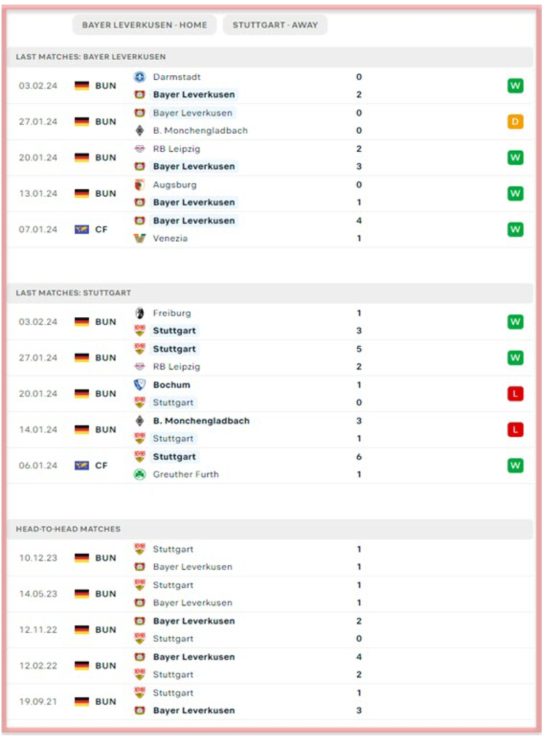The image size is (550, 739).
Task: Open the Stuttgart 5-2 RB Leipzig match
Action: [x=271, y=358]
